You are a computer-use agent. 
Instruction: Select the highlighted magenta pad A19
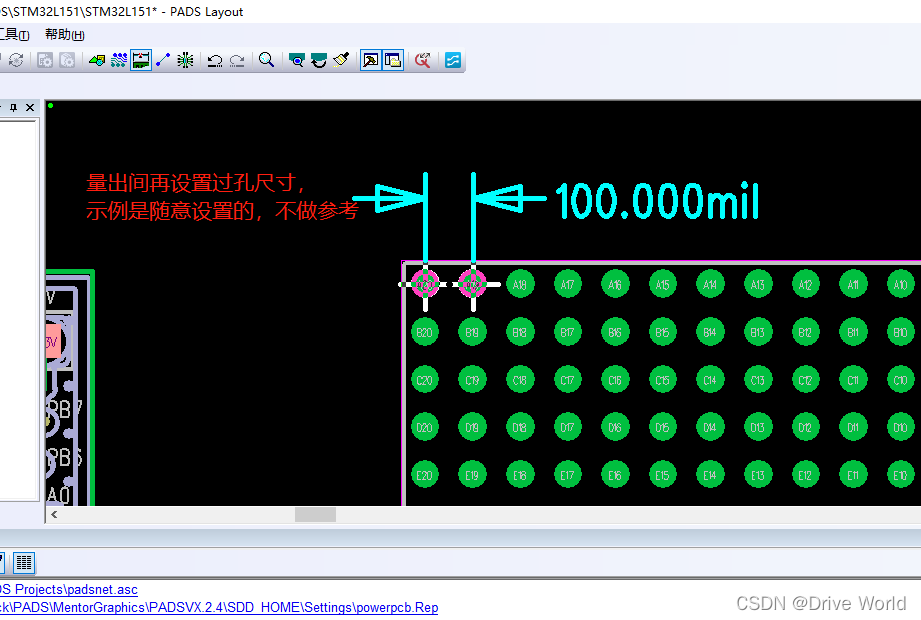tap(472, 284)
